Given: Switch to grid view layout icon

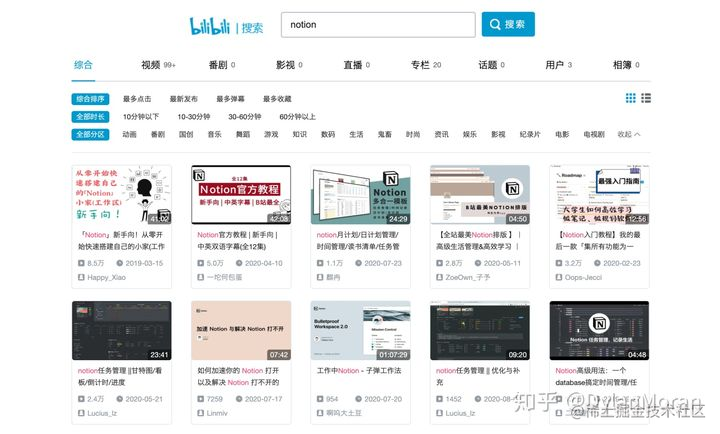Looking at the screenshot, I should [x=630, y=98].
